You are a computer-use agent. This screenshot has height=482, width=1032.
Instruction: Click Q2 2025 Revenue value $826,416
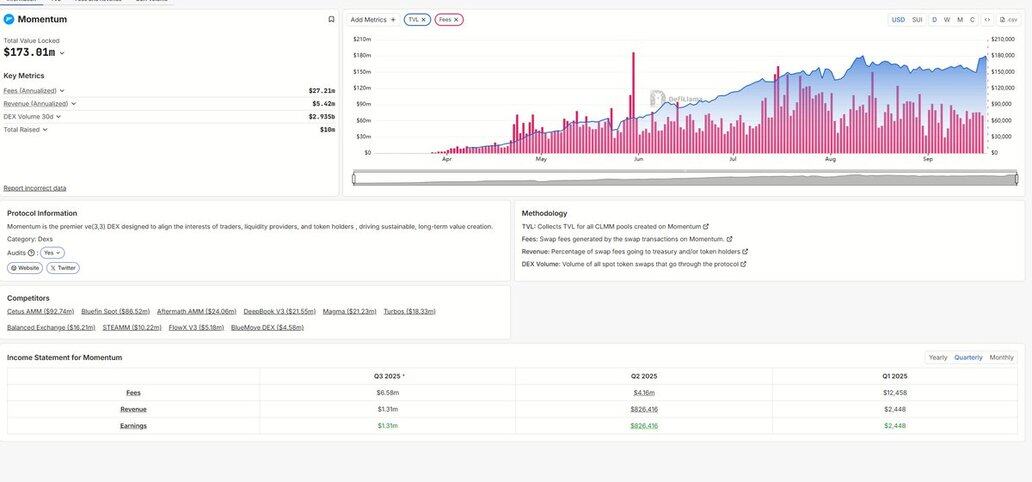tap(644, 410)
